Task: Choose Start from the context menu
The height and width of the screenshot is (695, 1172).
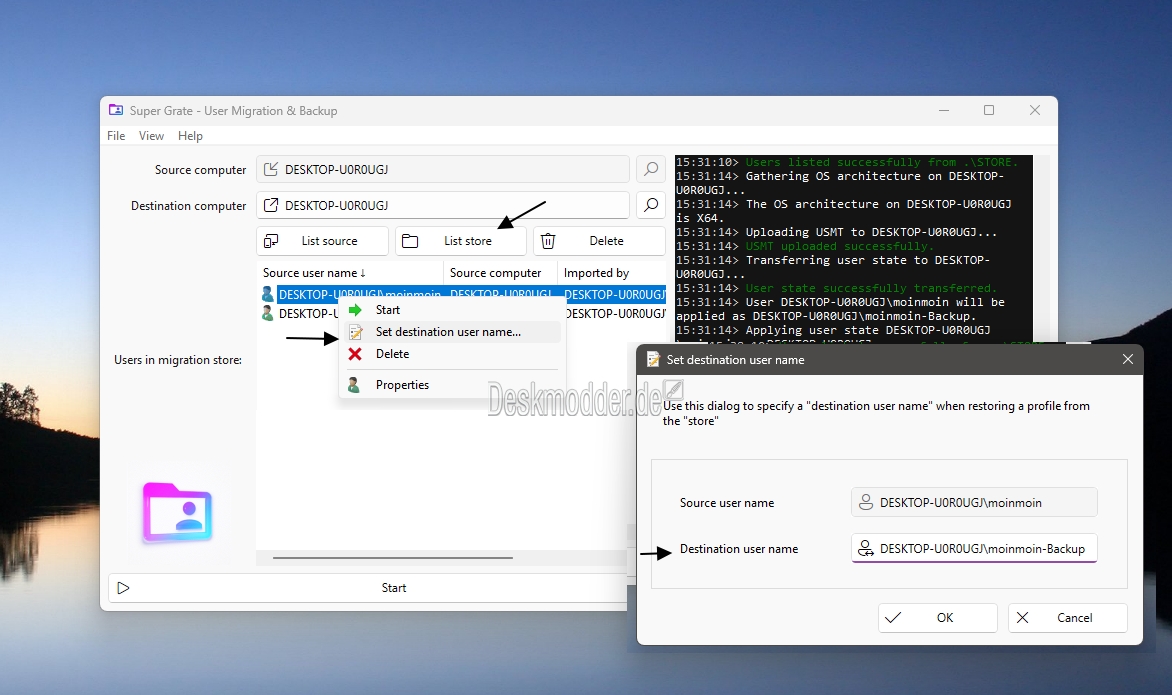Action: coord(452,309)
